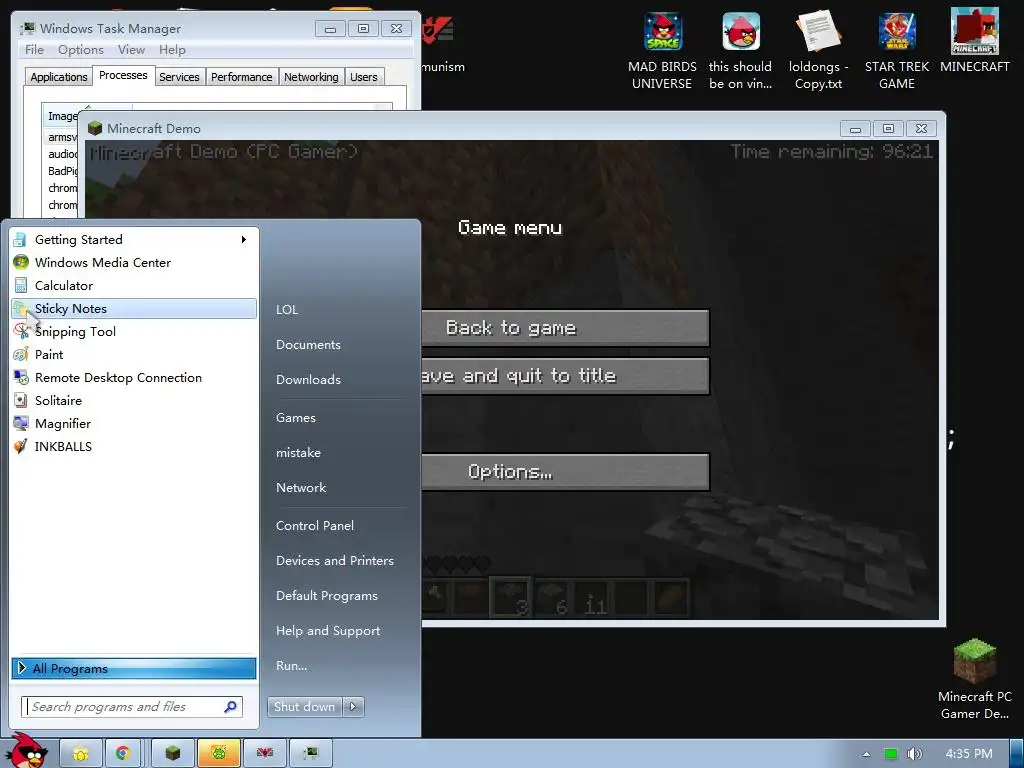1024x768 pixels.
Task: Switch to Minecraft taskbar button
Action: tap(172, 754)
